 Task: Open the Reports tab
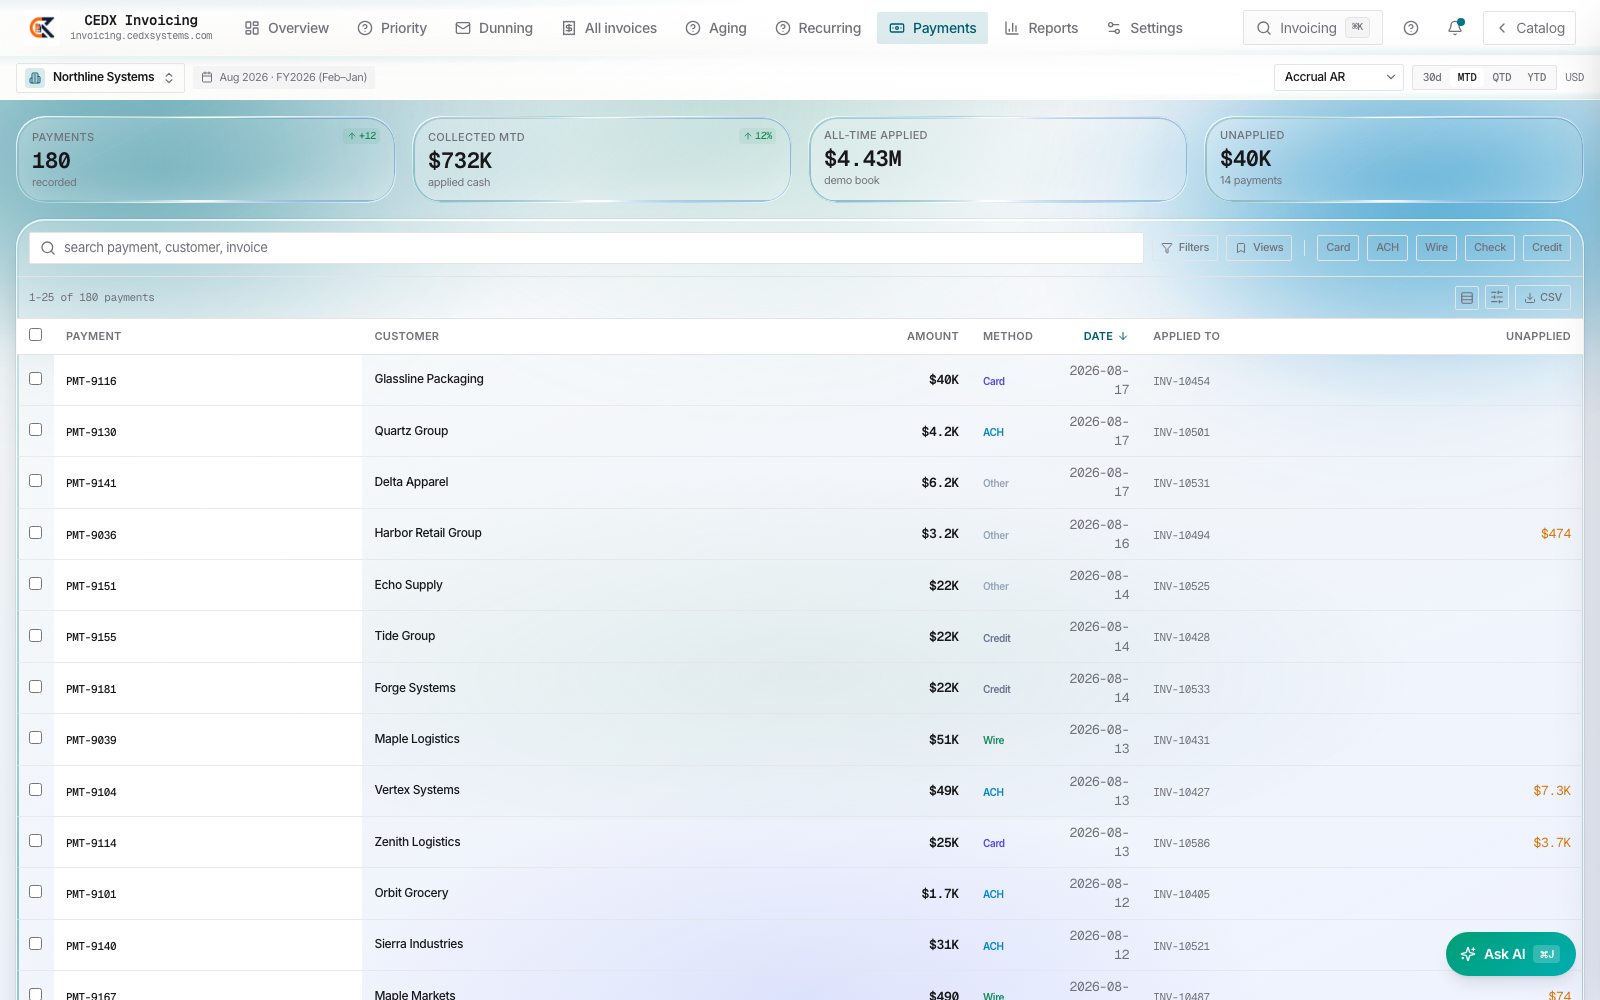click(x=1041, y=28)
